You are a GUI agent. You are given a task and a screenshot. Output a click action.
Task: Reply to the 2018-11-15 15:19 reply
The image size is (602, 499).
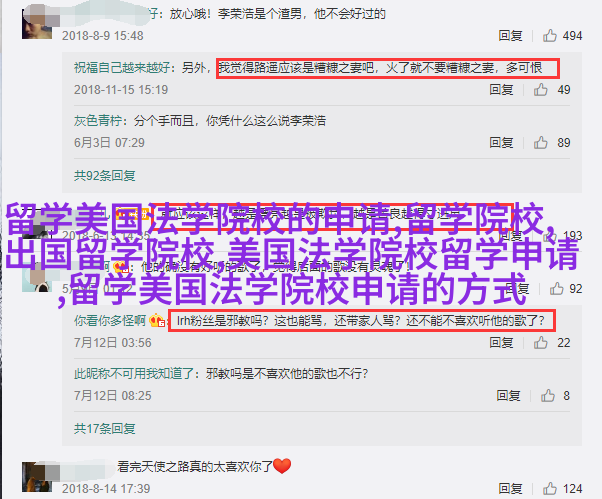pos(501,89)
